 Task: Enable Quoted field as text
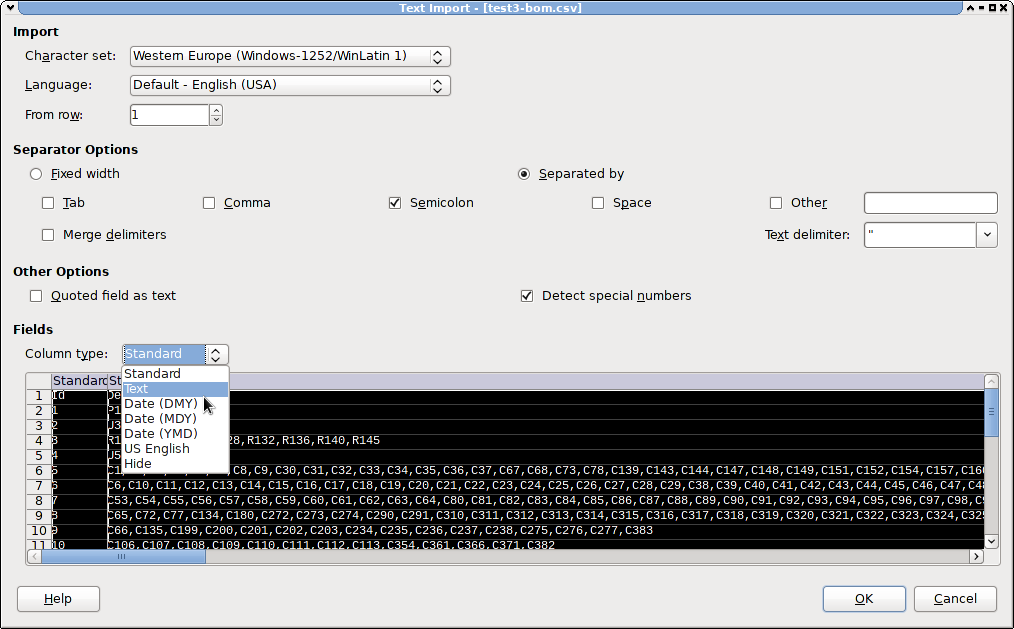pyautogui.click(x=37, y=296)
